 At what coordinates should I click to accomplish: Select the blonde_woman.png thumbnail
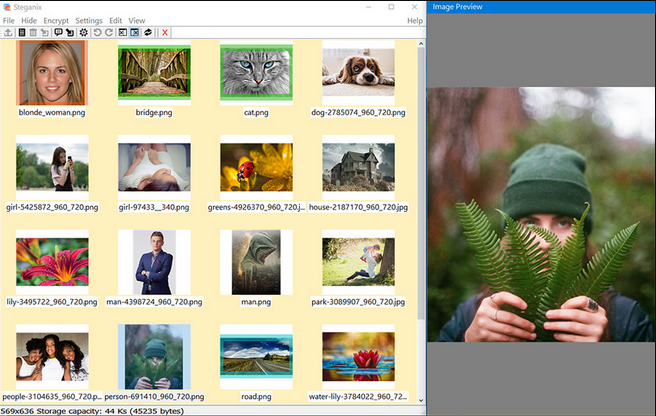(x=52, y=73)
